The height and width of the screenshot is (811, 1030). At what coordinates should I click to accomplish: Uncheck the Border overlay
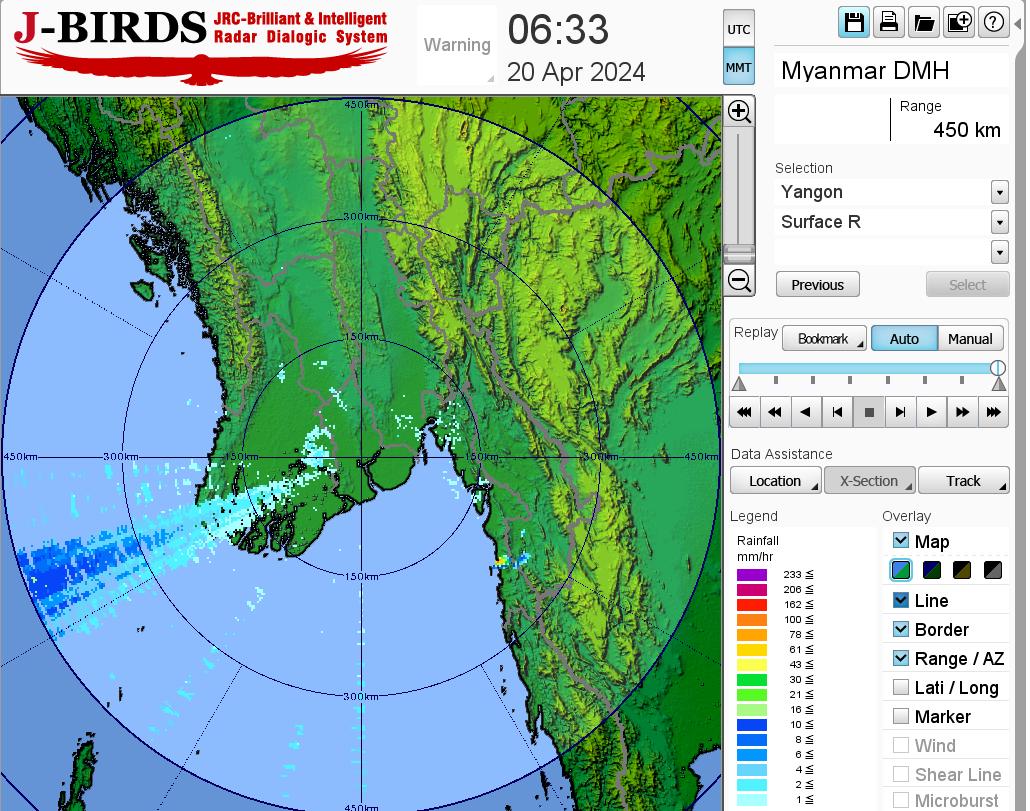tap(901, 628)
